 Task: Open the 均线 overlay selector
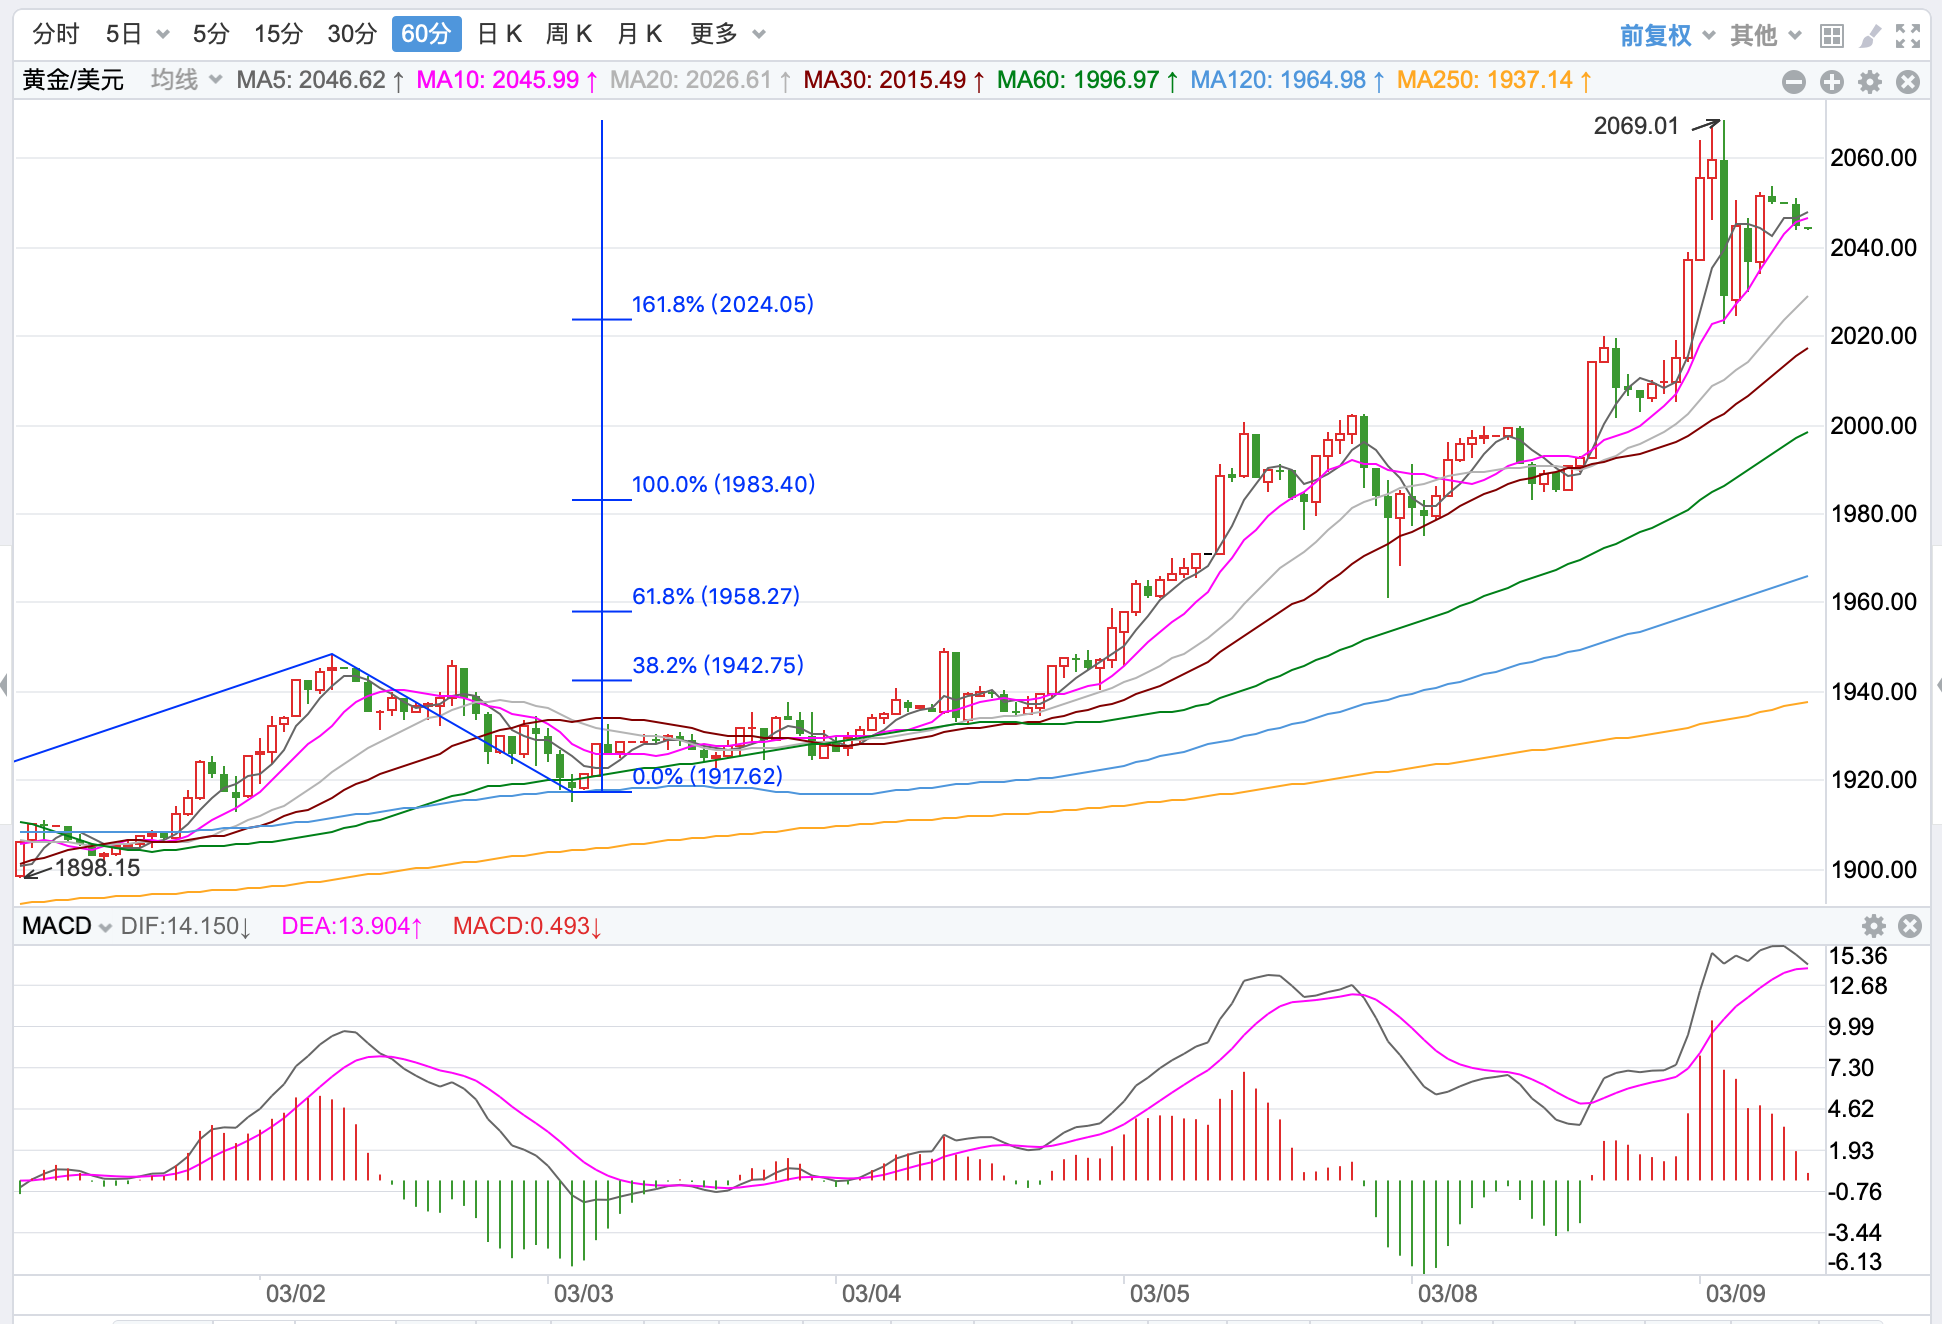(186, 80)
